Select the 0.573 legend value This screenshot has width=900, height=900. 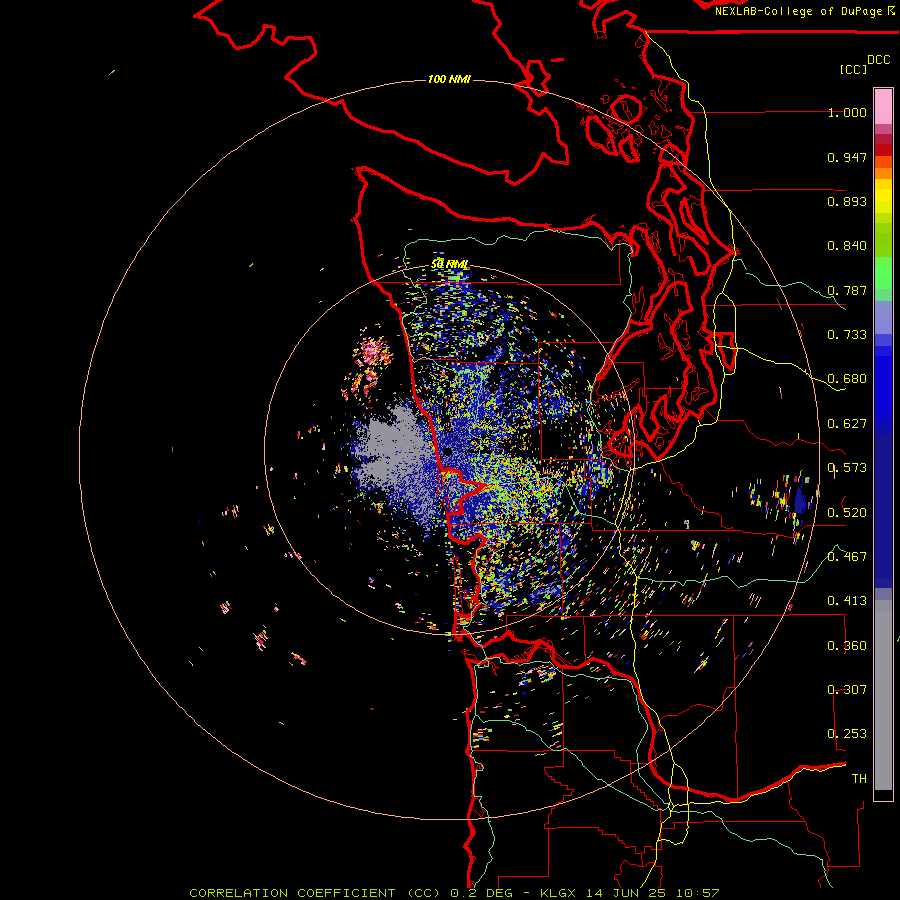pos(847,468)
